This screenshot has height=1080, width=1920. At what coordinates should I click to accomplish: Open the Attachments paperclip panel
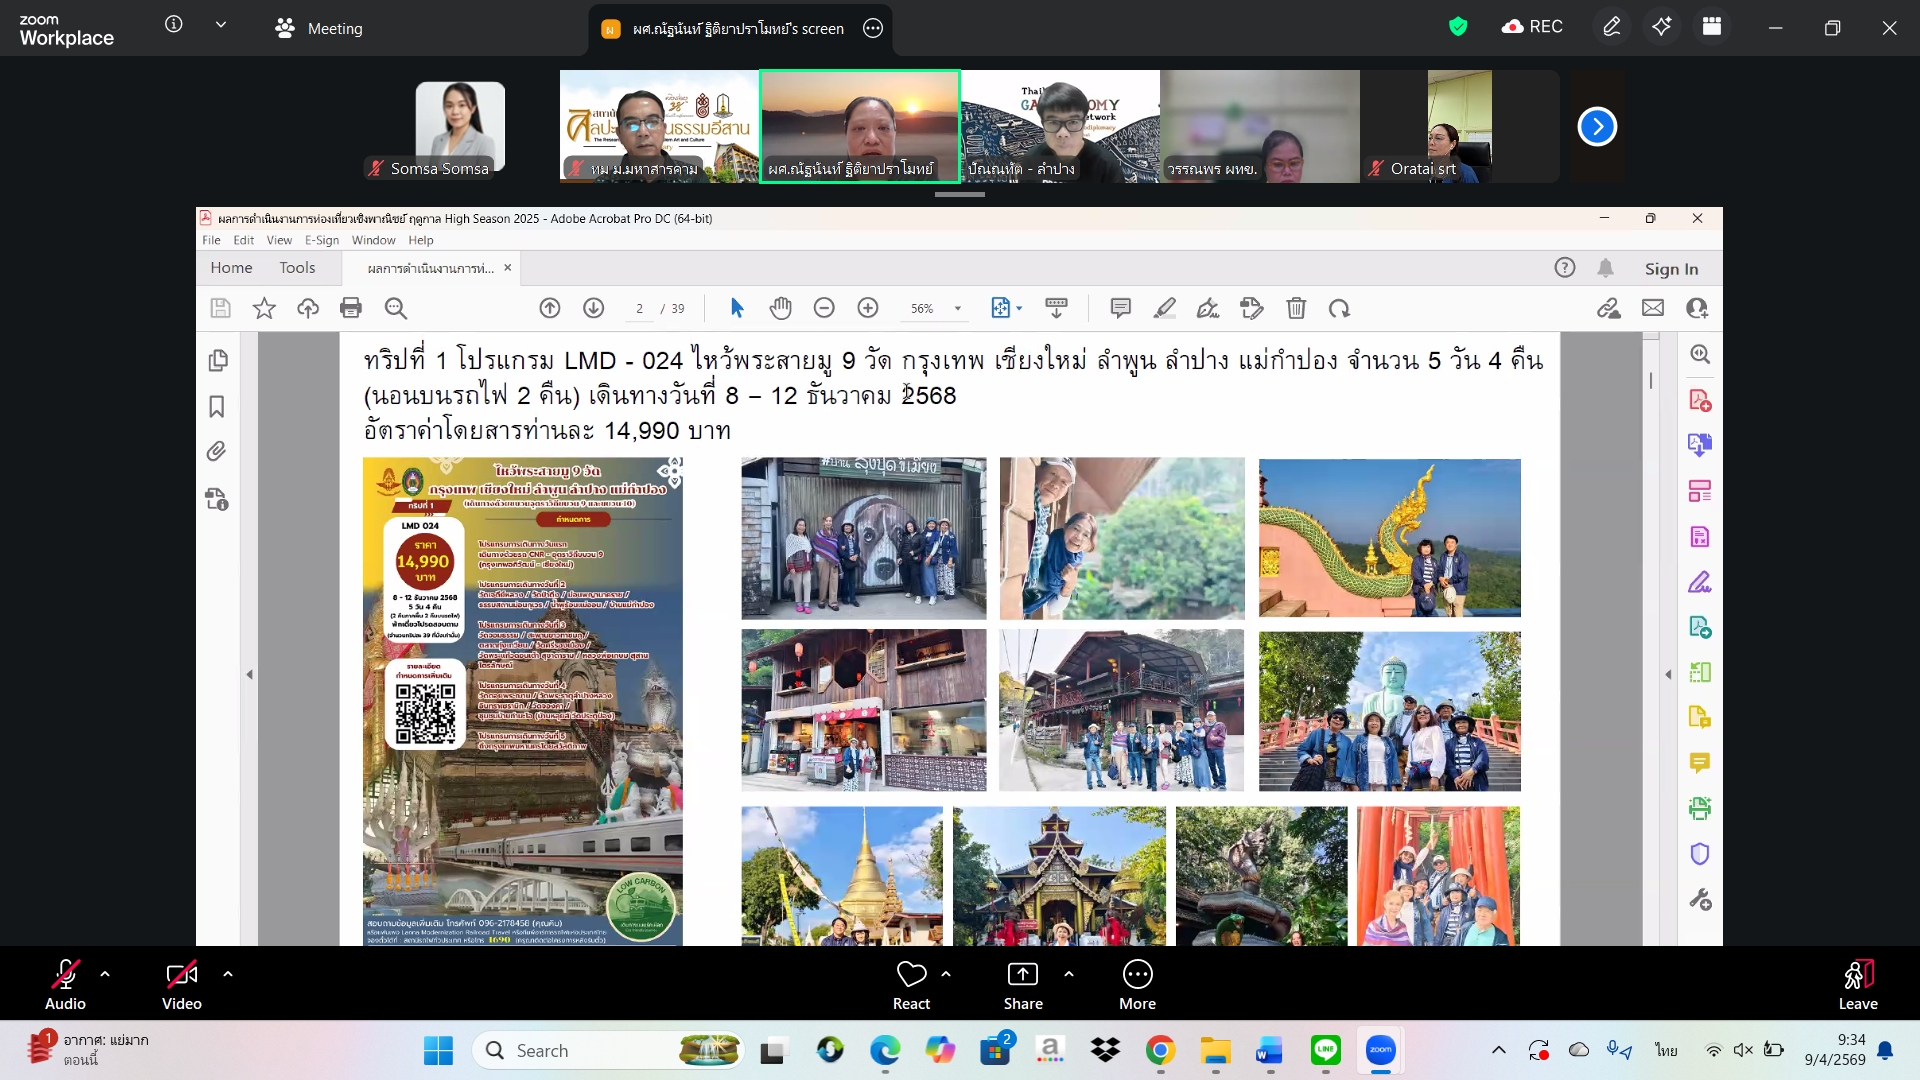[217, 452]
